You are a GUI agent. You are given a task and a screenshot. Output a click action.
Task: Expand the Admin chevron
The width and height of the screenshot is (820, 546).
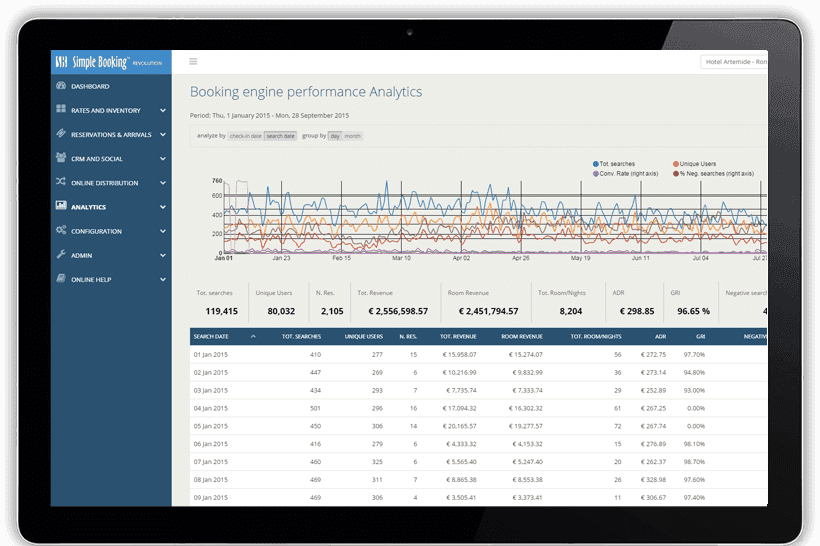click(x=163, y=256)
